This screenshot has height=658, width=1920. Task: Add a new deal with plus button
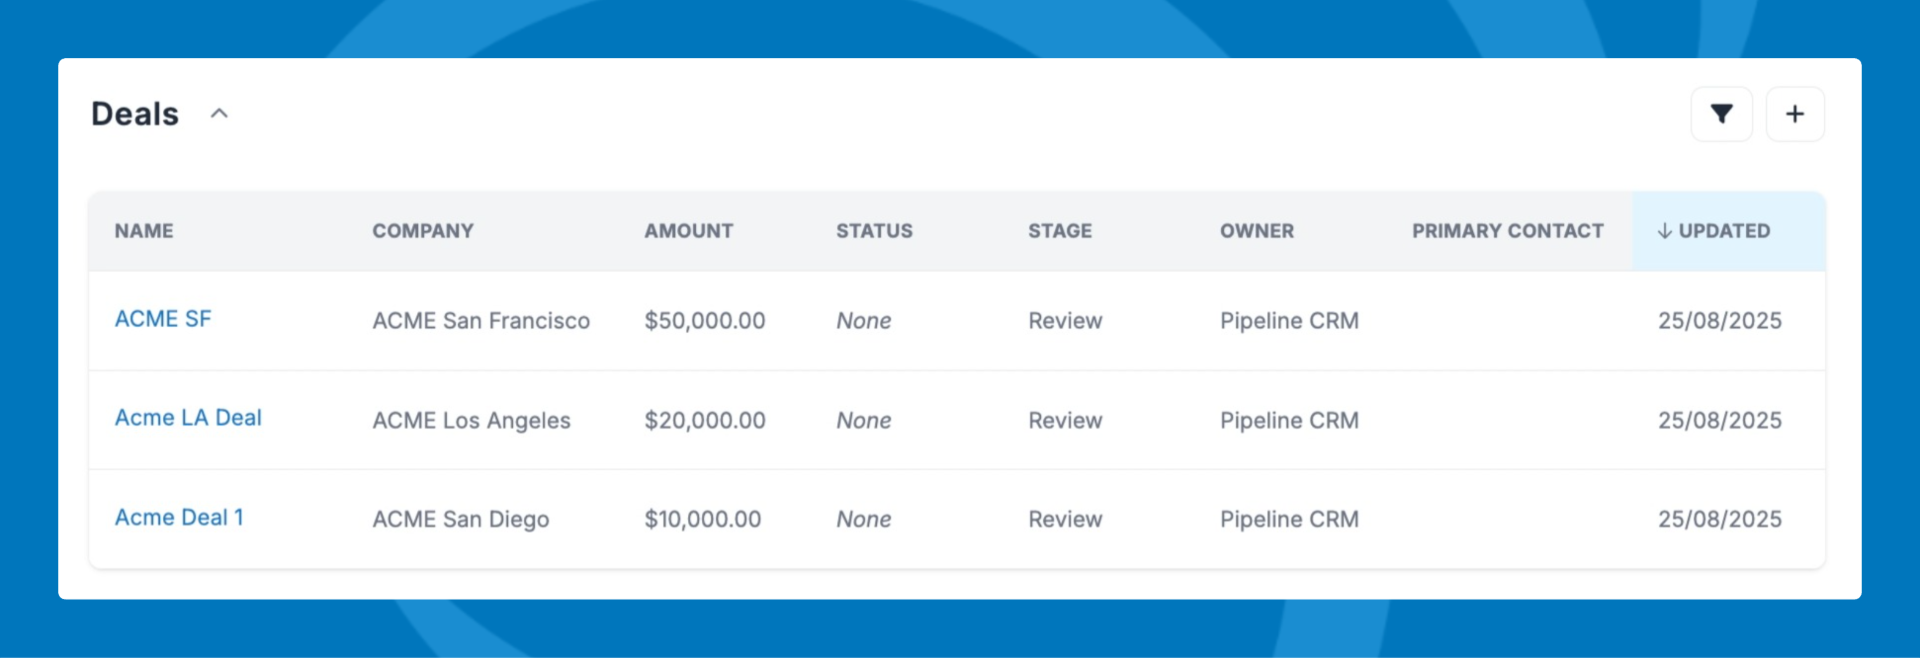coord(1795,114)
